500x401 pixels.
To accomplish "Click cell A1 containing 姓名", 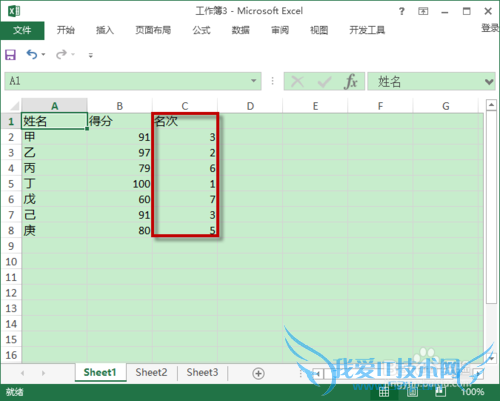I will pyautogui.click(x=54, y=121).
